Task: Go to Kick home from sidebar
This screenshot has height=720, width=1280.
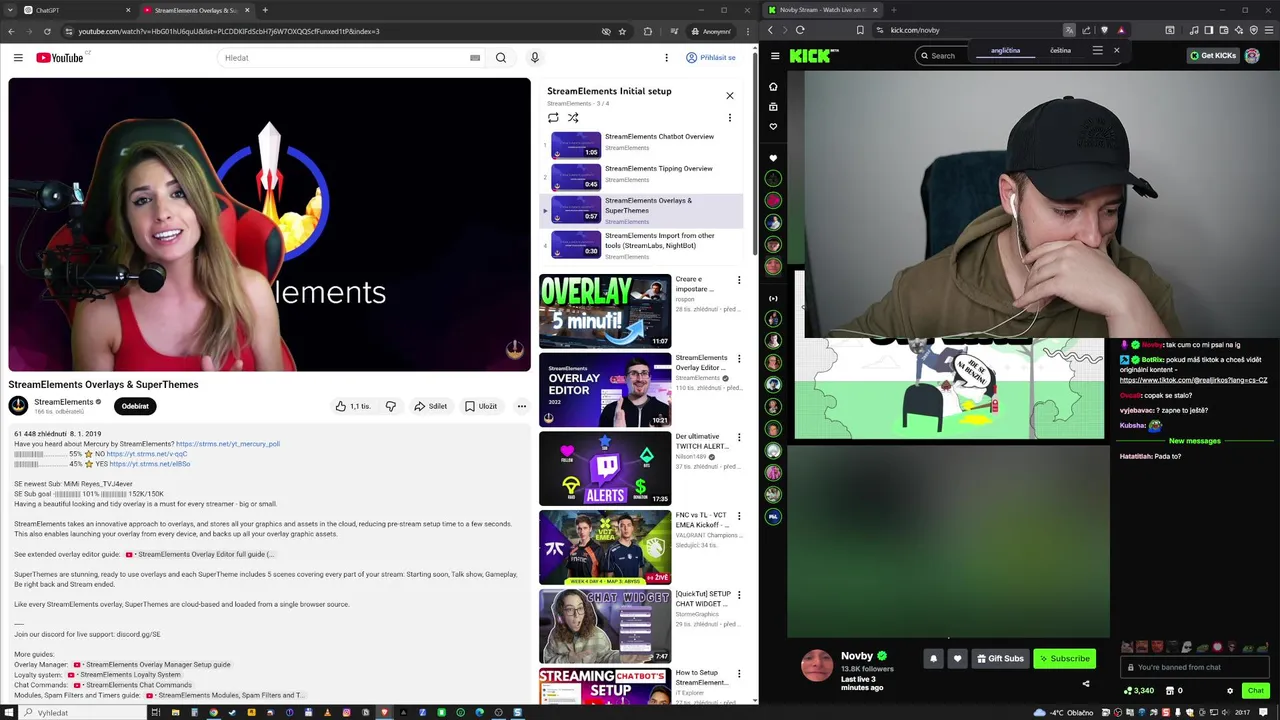Action: [773, 87]
